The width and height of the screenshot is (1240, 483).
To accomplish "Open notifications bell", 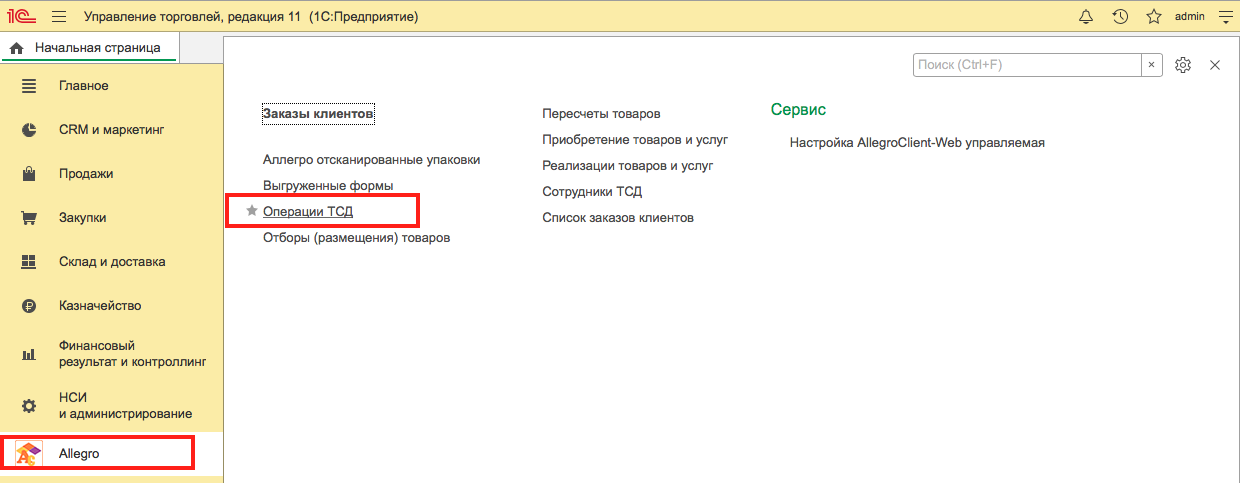I will point(1086,16).
